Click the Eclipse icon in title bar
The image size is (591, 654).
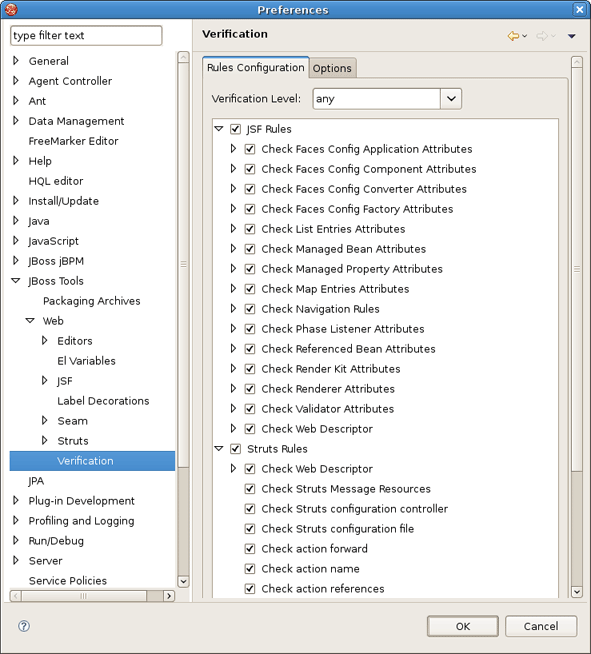11,10
